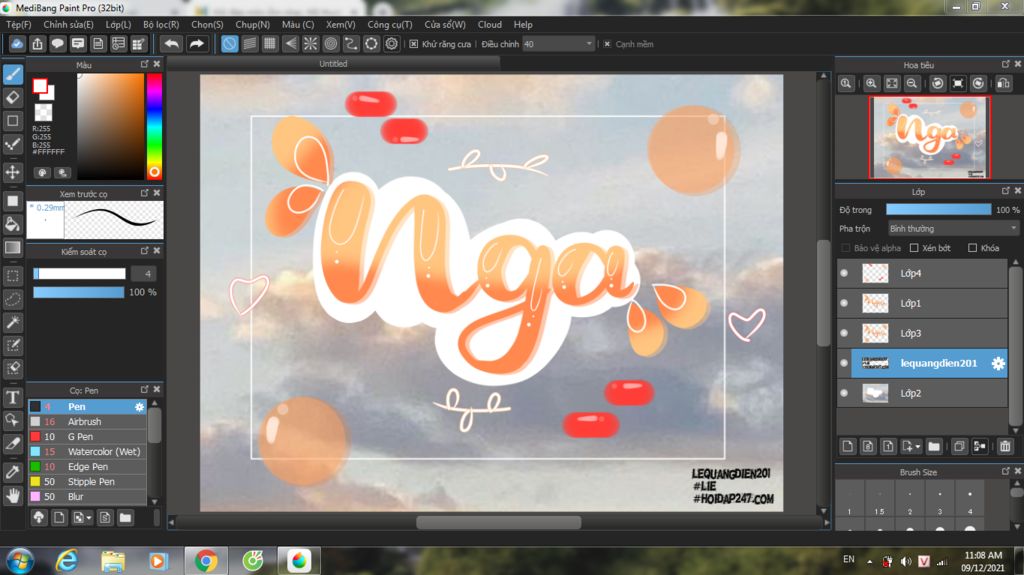Screen dimensions: 1024x575
Task: Open the Windows Start menu
Action: click(20, 561)
